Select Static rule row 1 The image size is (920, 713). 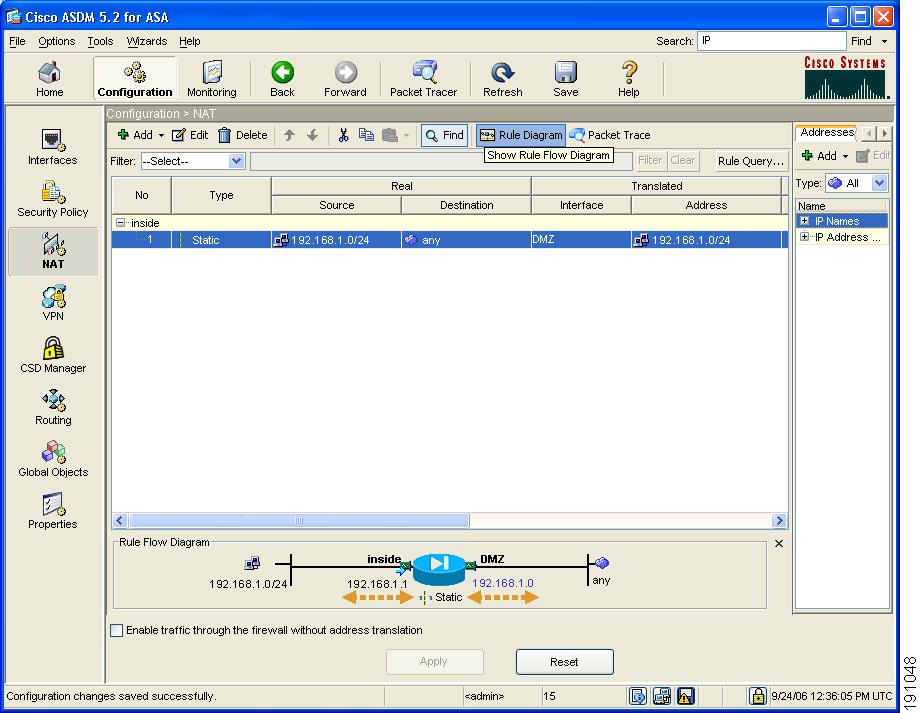pos(449,239)
